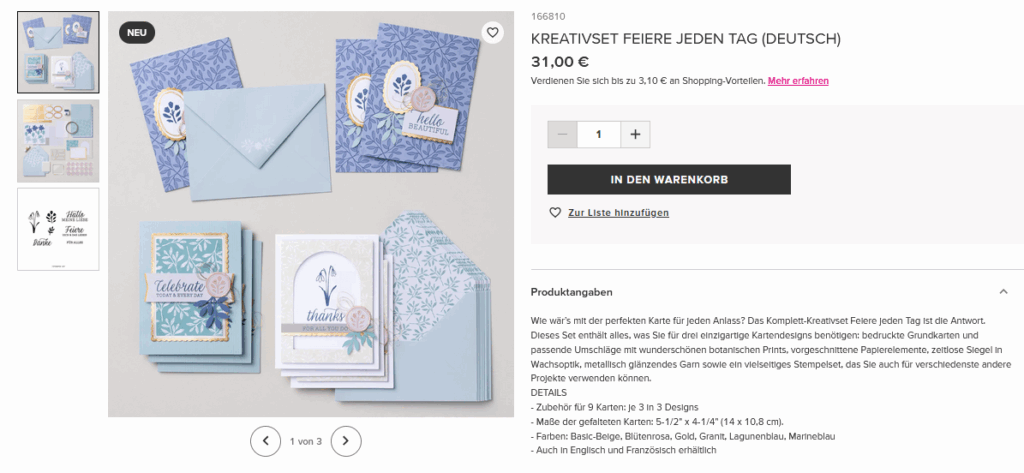
Task: Select the third stamp set thumbnail
Action: click(x=58, y=229)
